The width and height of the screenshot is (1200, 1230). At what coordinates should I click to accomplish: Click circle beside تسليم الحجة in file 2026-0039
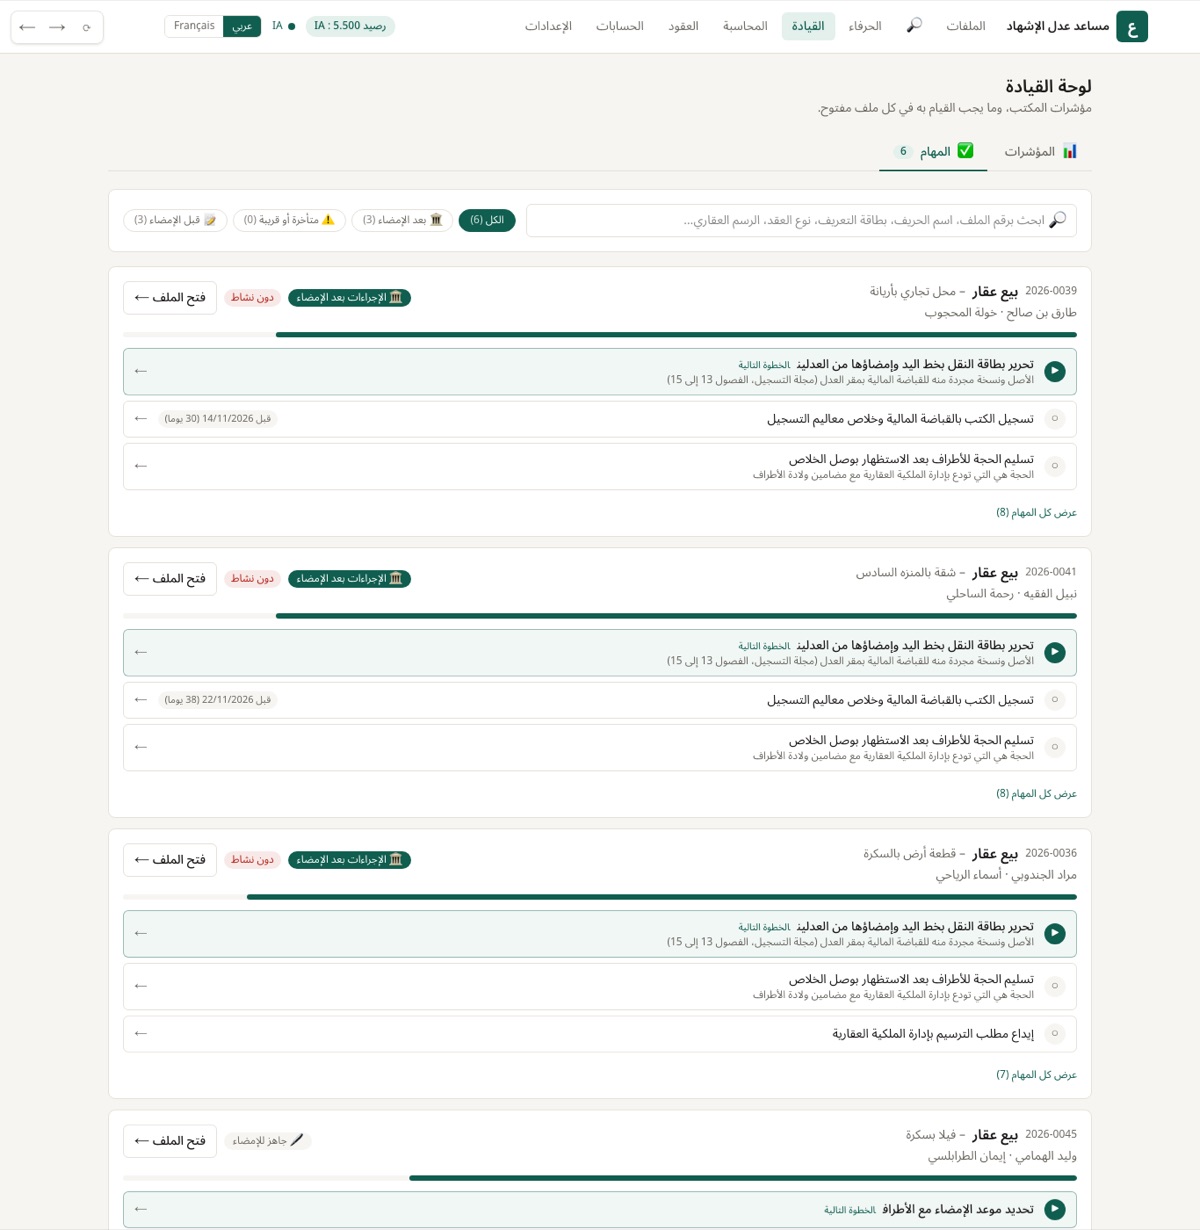[1054, 466]
